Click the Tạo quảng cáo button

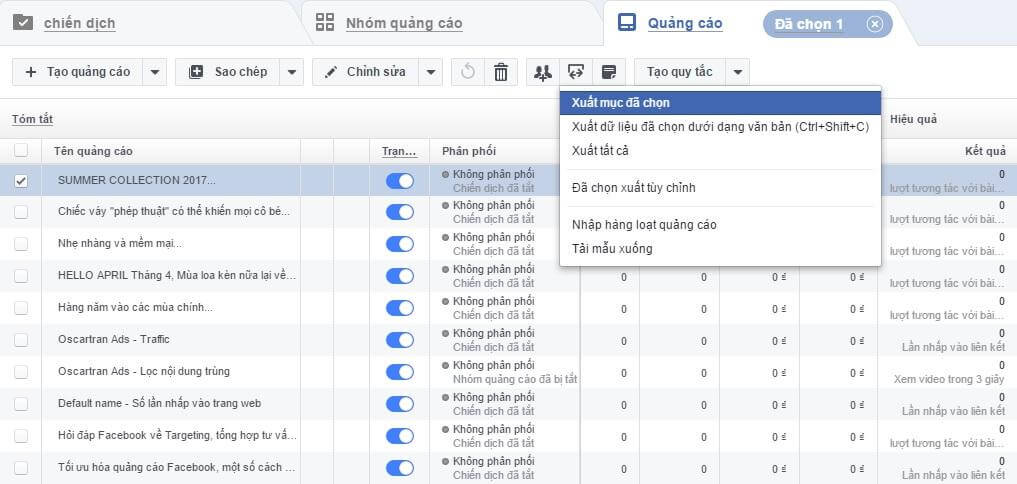(78, 72)
